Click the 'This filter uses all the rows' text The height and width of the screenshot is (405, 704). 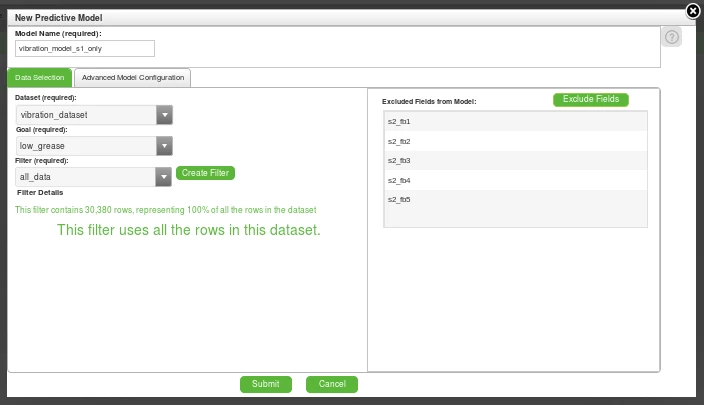(189, 230)
